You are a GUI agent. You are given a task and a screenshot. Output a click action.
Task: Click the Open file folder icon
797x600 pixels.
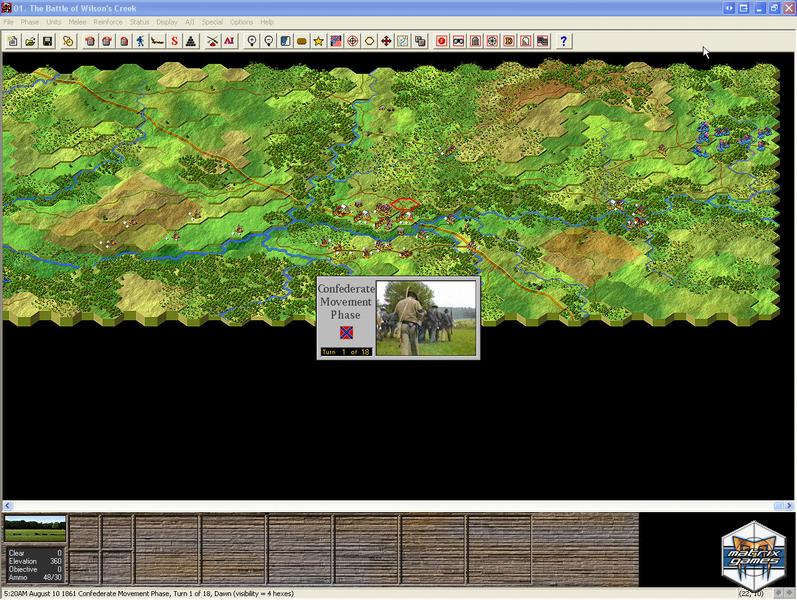click(x=30, y=41)
